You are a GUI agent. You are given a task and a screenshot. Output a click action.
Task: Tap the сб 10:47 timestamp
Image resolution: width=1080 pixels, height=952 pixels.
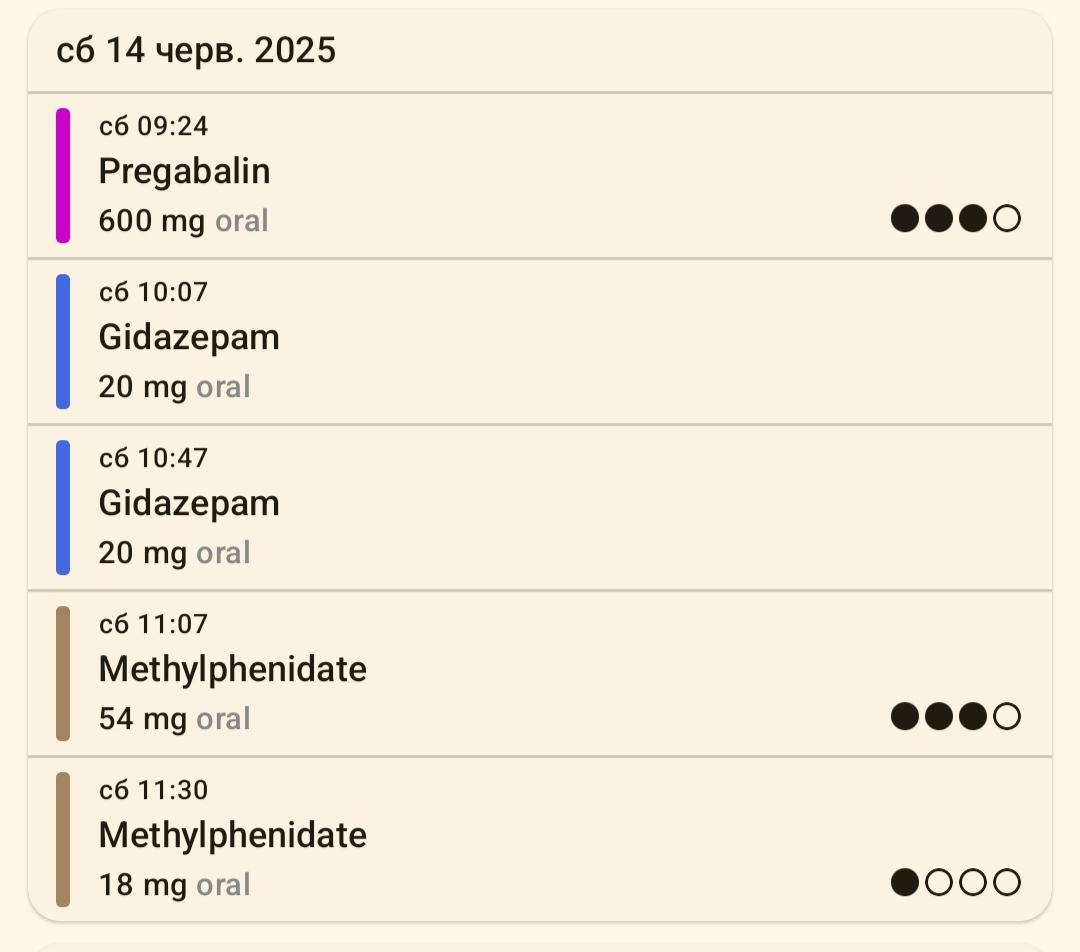coord(153,458)
